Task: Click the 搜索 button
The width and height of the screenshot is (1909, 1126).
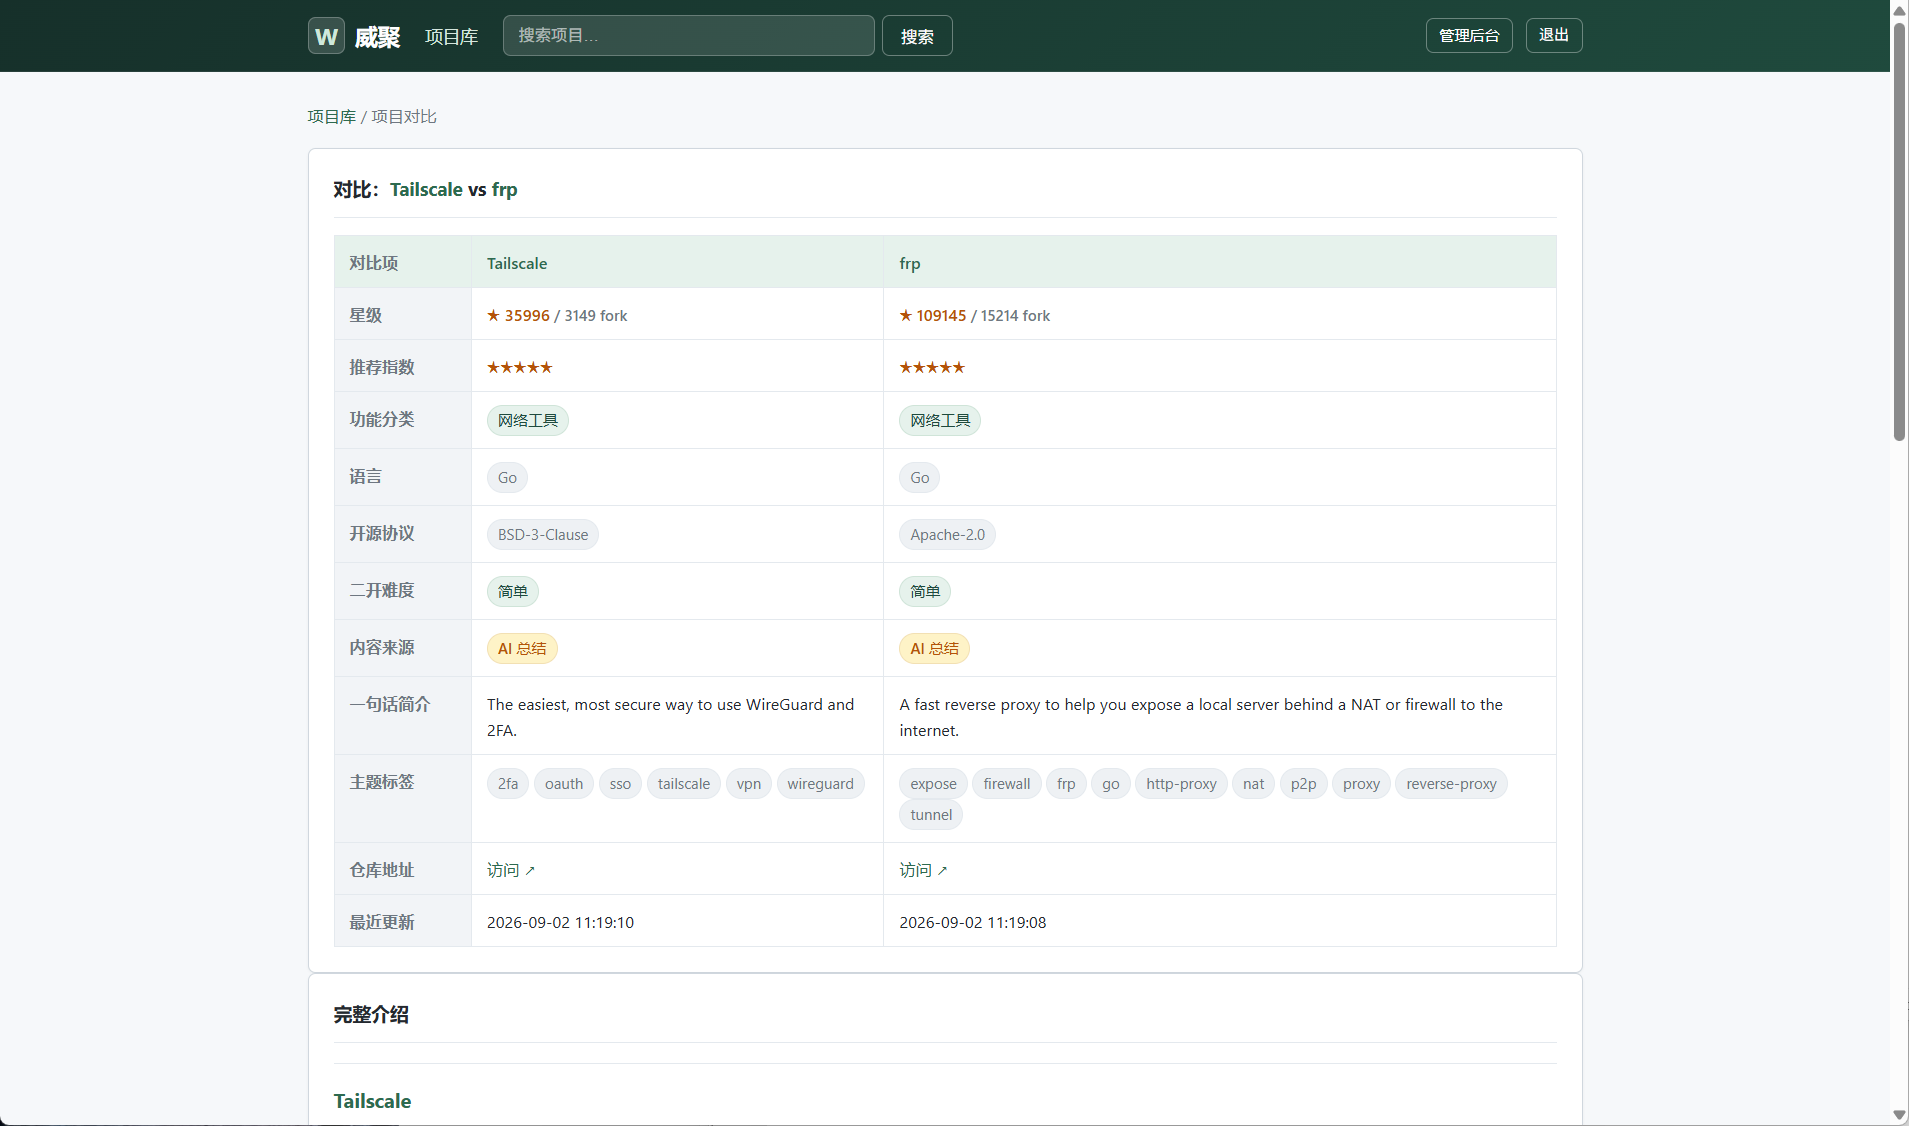Action: click(x=917, y=36)
